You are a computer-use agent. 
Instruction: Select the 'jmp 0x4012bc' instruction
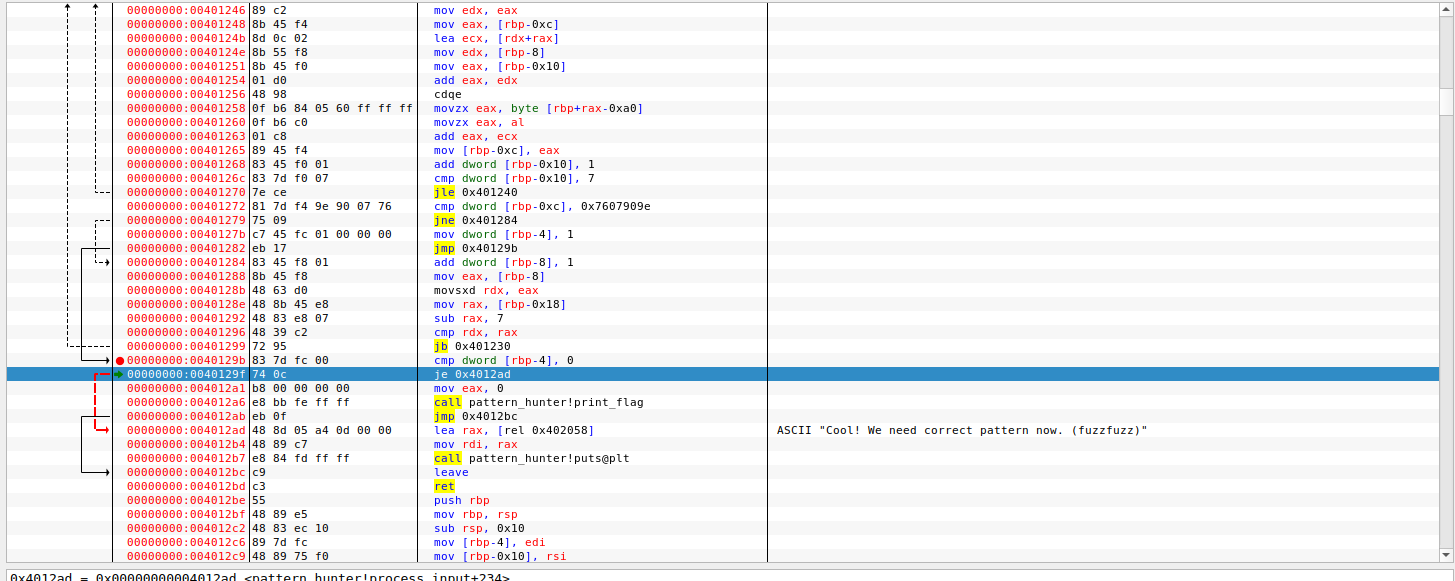pyautogui.click(x=476, y=416)
